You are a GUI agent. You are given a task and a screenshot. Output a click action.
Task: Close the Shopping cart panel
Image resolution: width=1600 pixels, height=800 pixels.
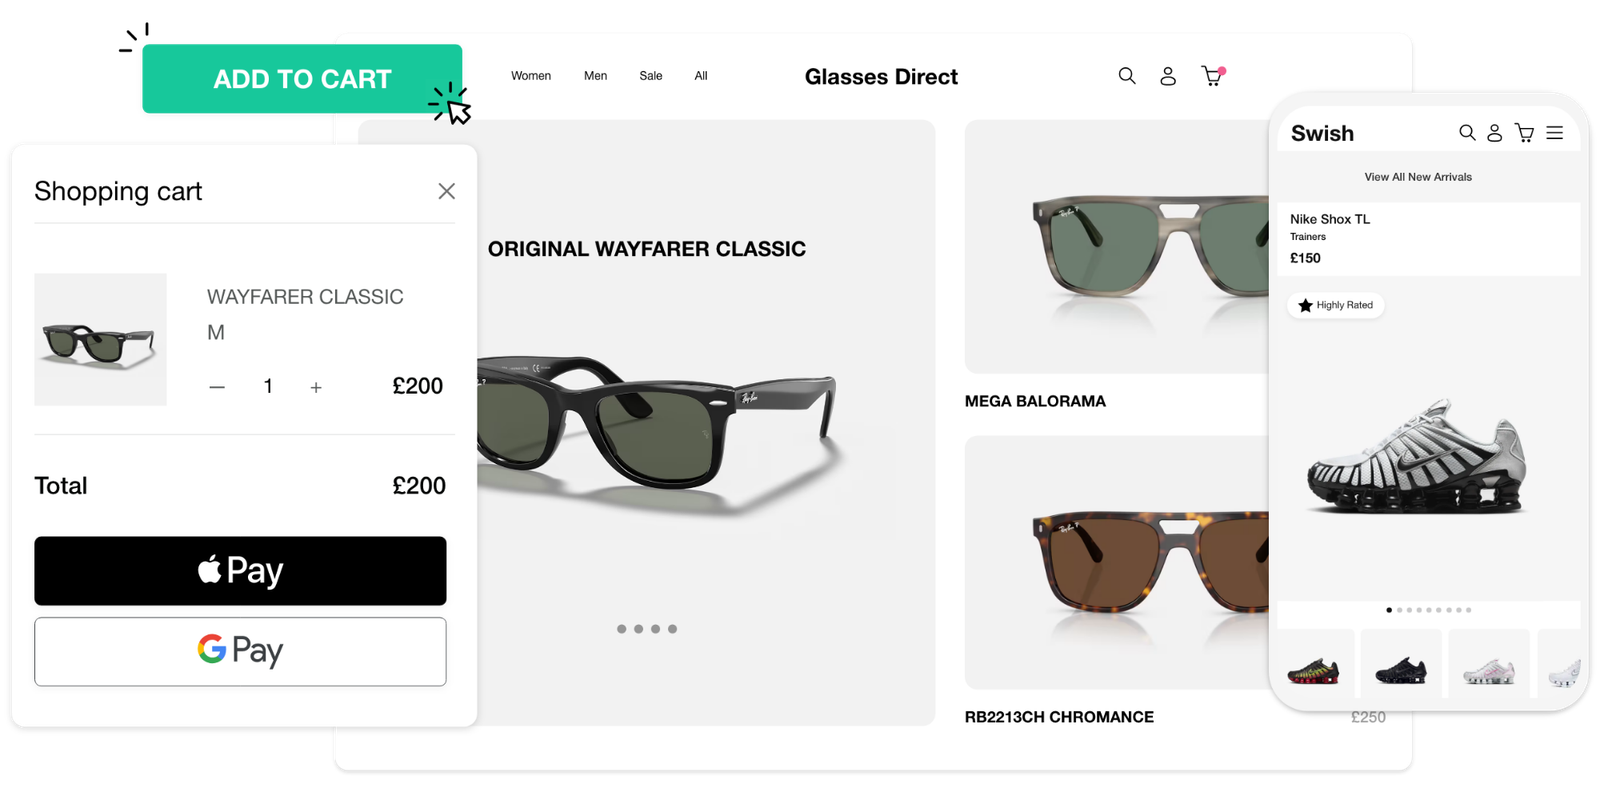446,191
